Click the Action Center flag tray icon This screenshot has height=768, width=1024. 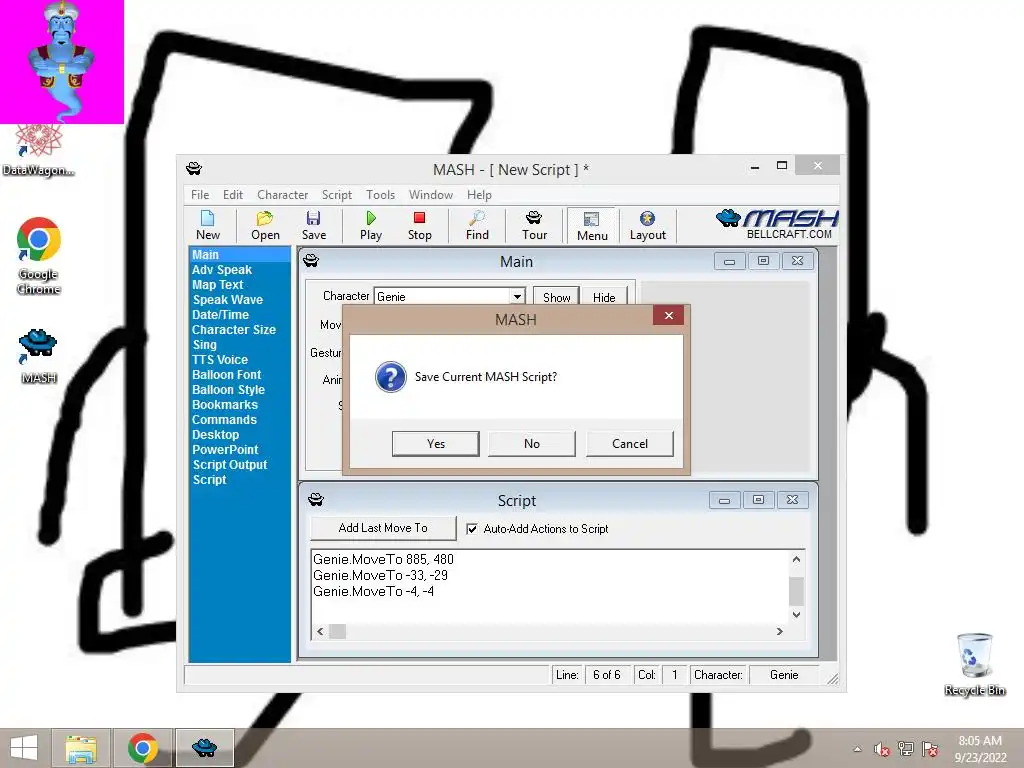click(931, 749)
